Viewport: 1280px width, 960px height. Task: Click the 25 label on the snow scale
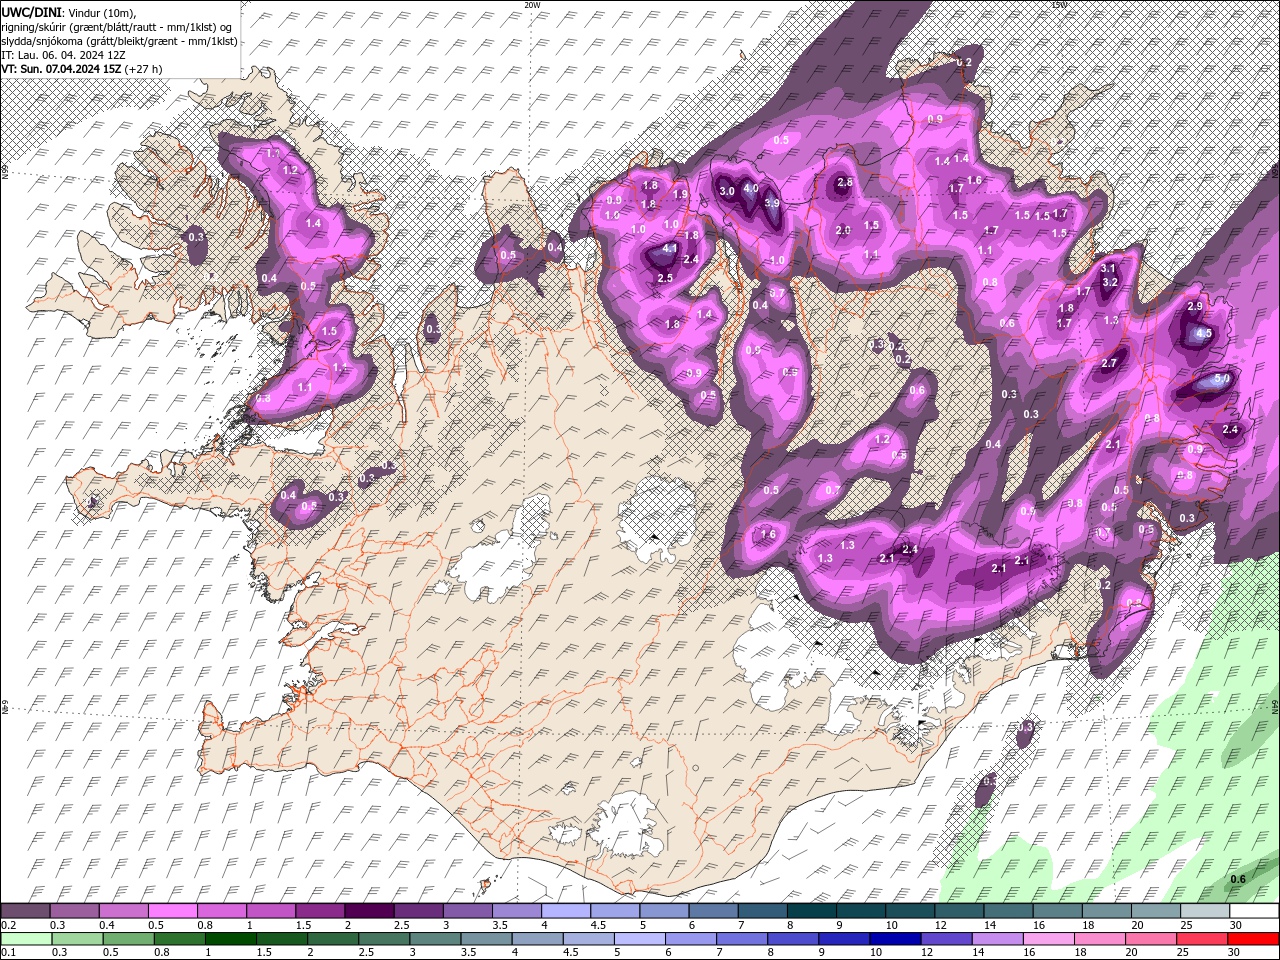[x=1186, y=925]
